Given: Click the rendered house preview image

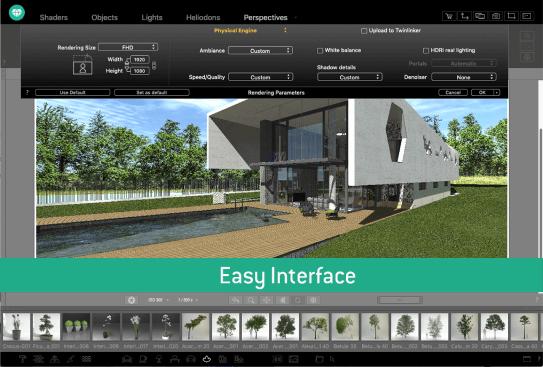Looking at the screenshot, I should [x=272, y=178].
